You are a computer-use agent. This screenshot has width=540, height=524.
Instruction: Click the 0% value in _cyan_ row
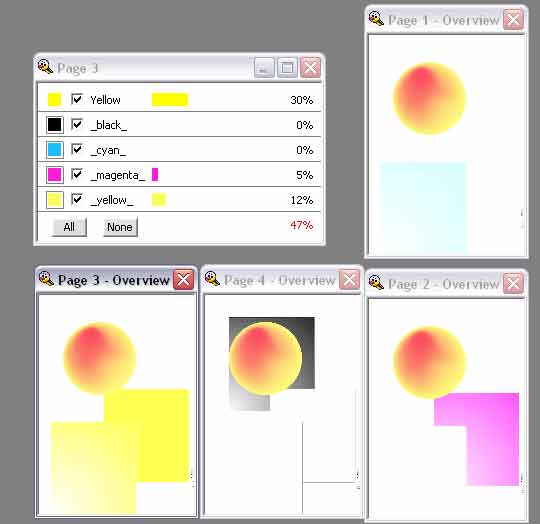(304, 150)
